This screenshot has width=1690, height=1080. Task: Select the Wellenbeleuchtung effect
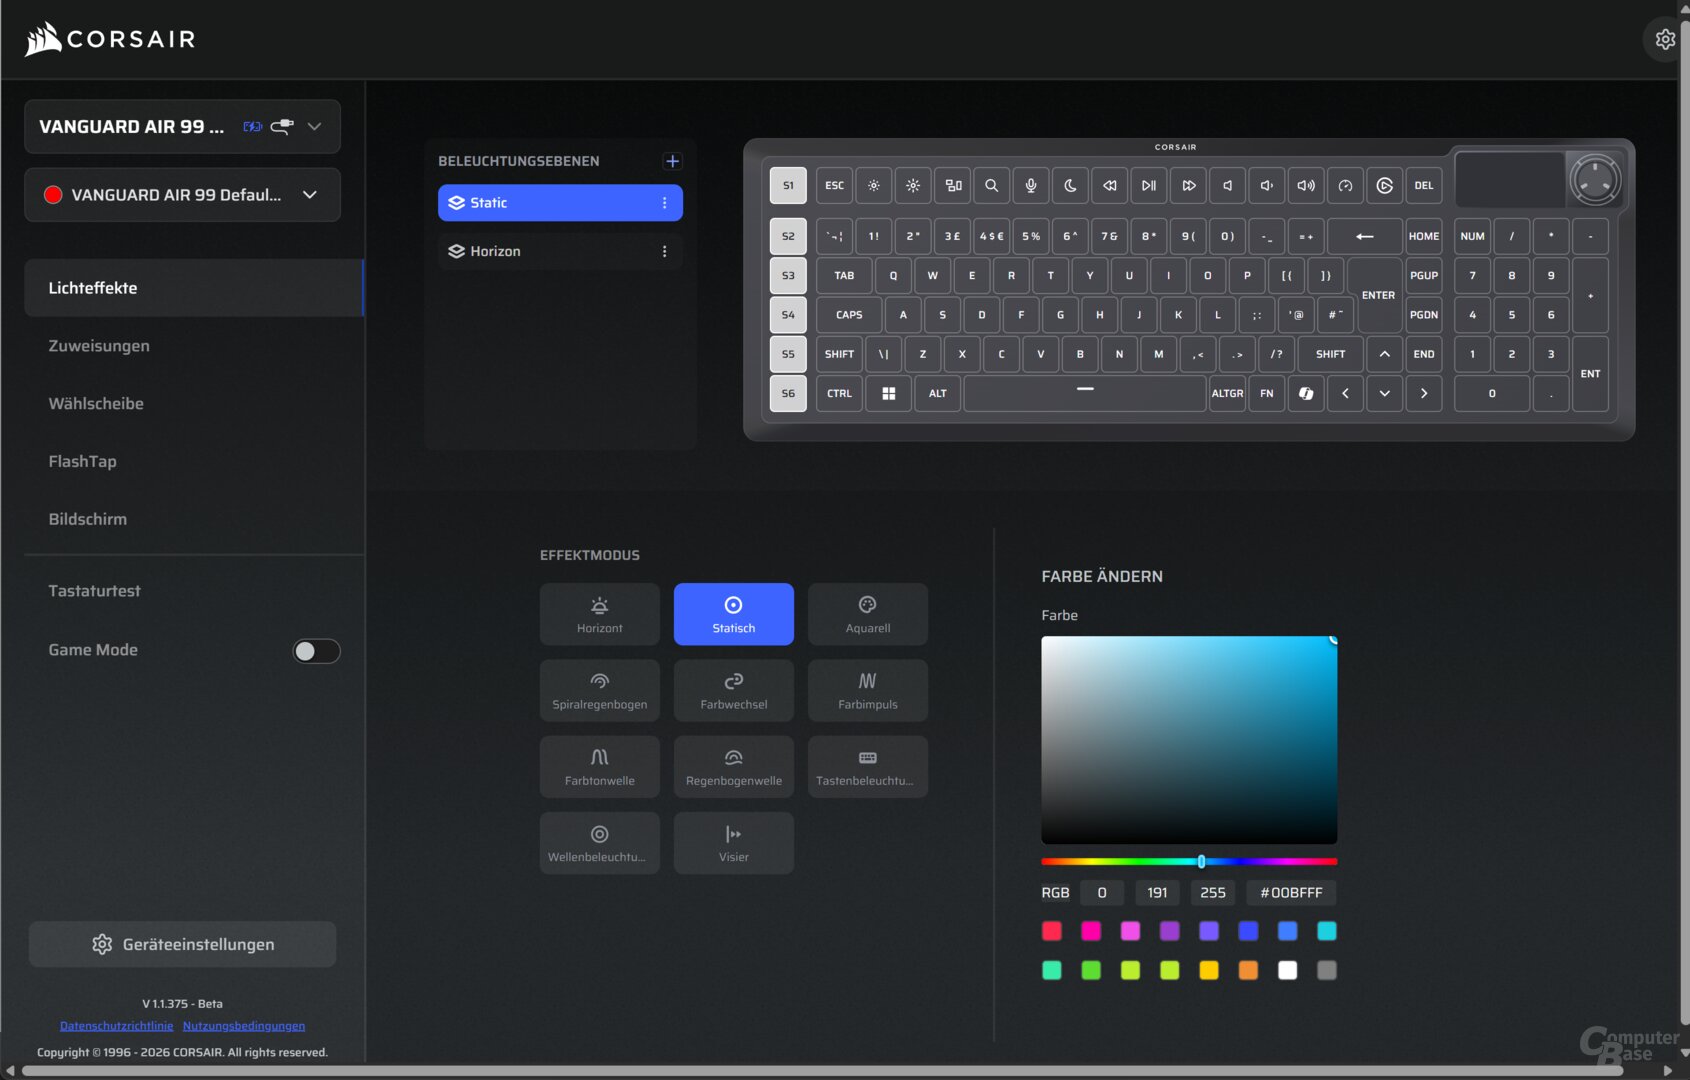pos(599,842)
